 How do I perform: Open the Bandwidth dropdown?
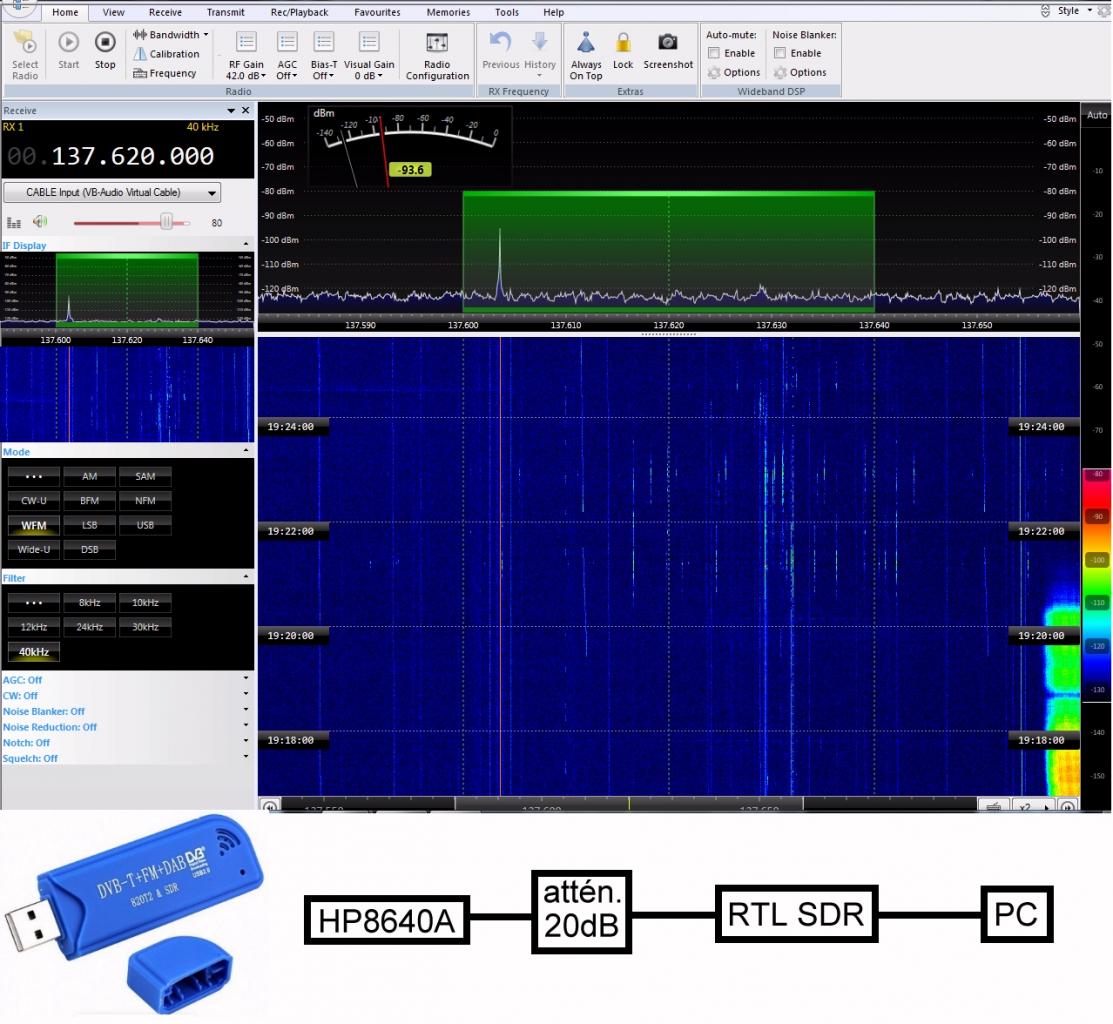point(170,35)
